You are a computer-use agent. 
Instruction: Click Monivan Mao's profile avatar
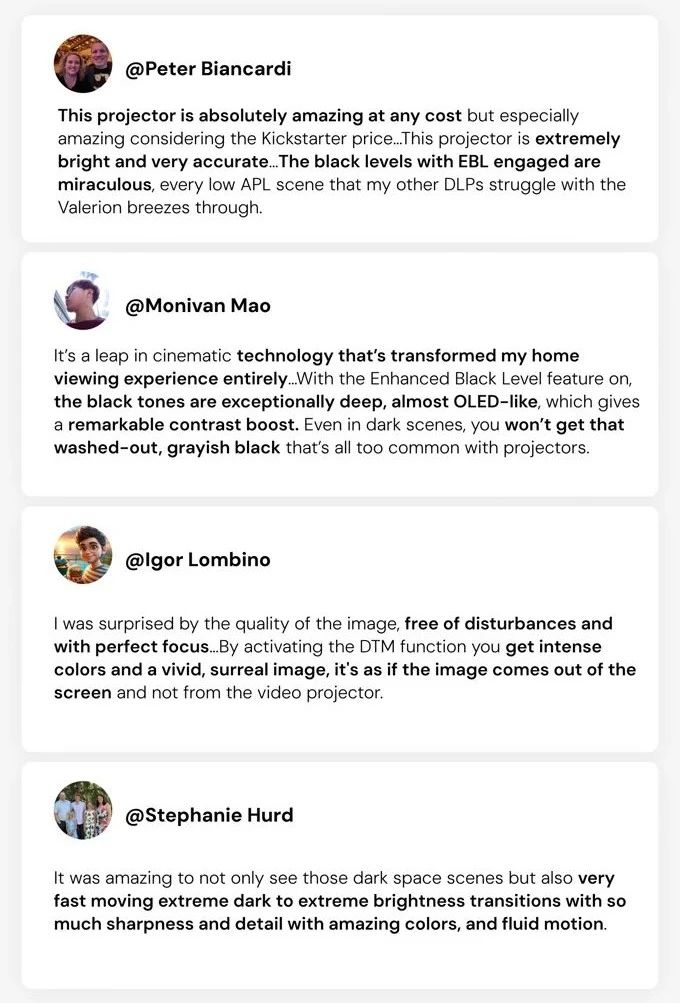point(83,301)
